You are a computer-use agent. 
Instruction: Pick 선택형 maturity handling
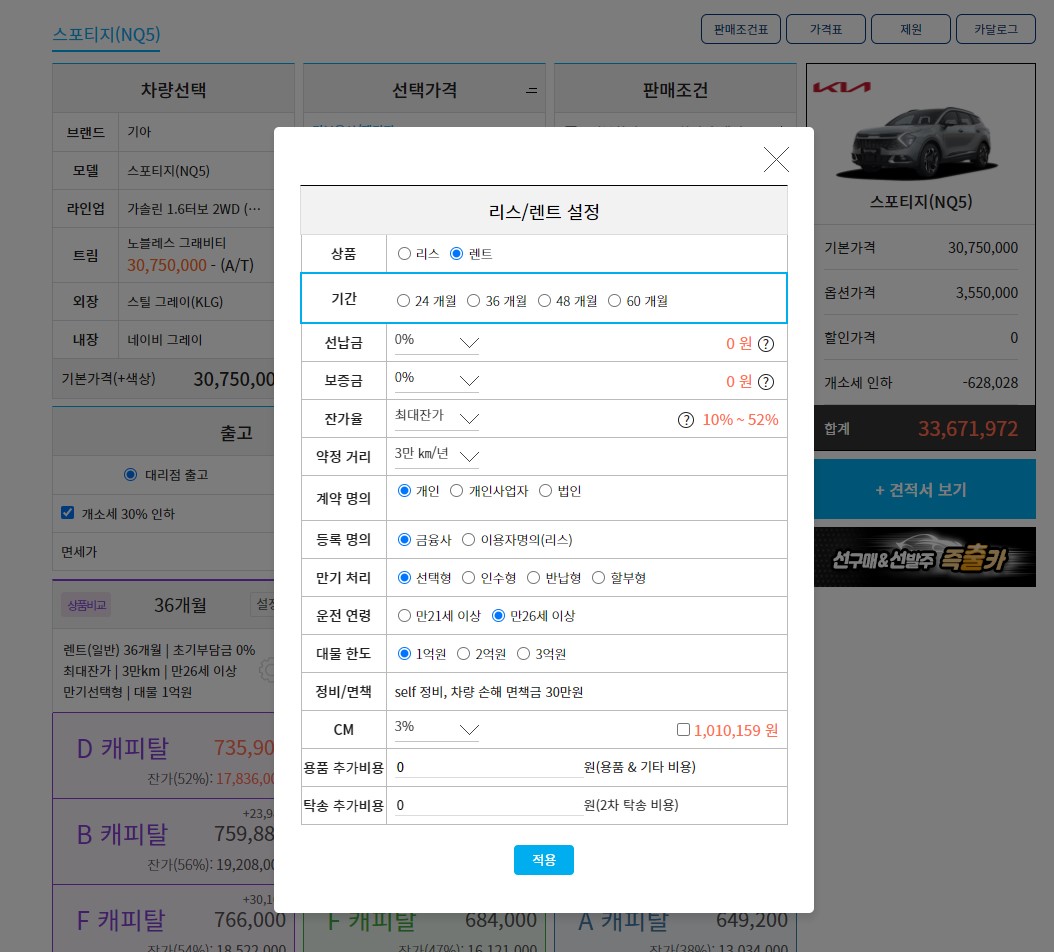[x=404, y=578]
